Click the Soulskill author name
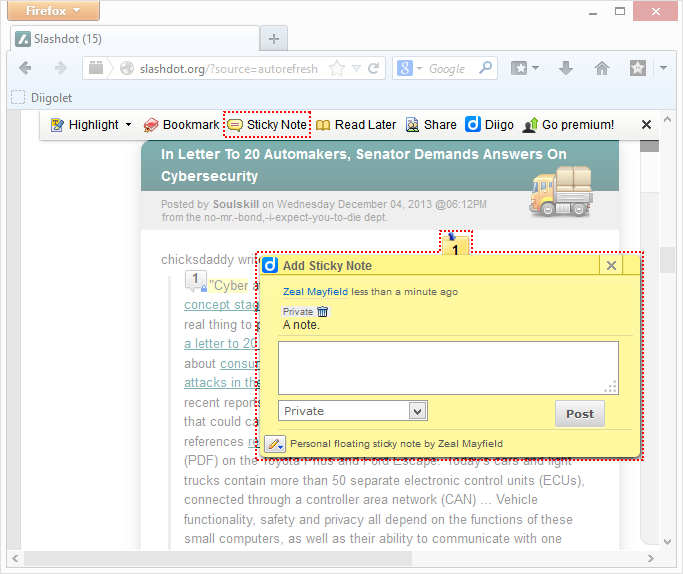 pos(236,204)
